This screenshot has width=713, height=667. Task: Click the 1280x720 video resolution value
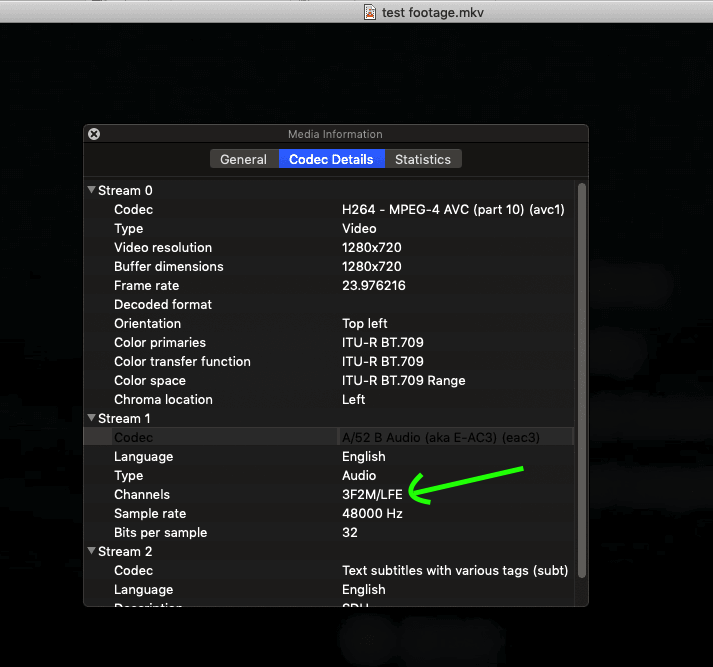pos(372,247)
